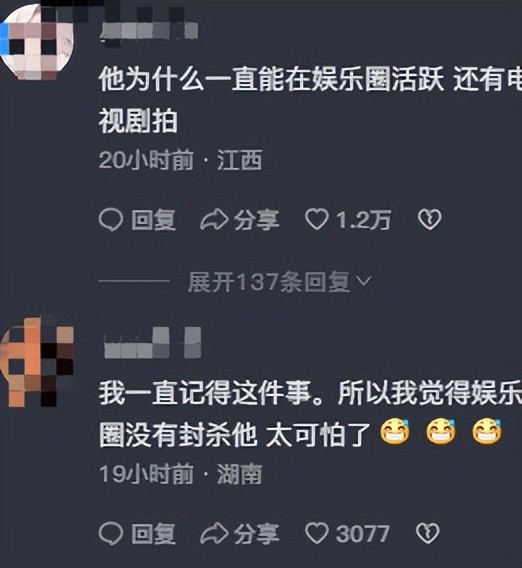Viewport: 522px width, 568px height.
Task: Tap the heart icon beside 1.2万
Action: tap(317, 220)
